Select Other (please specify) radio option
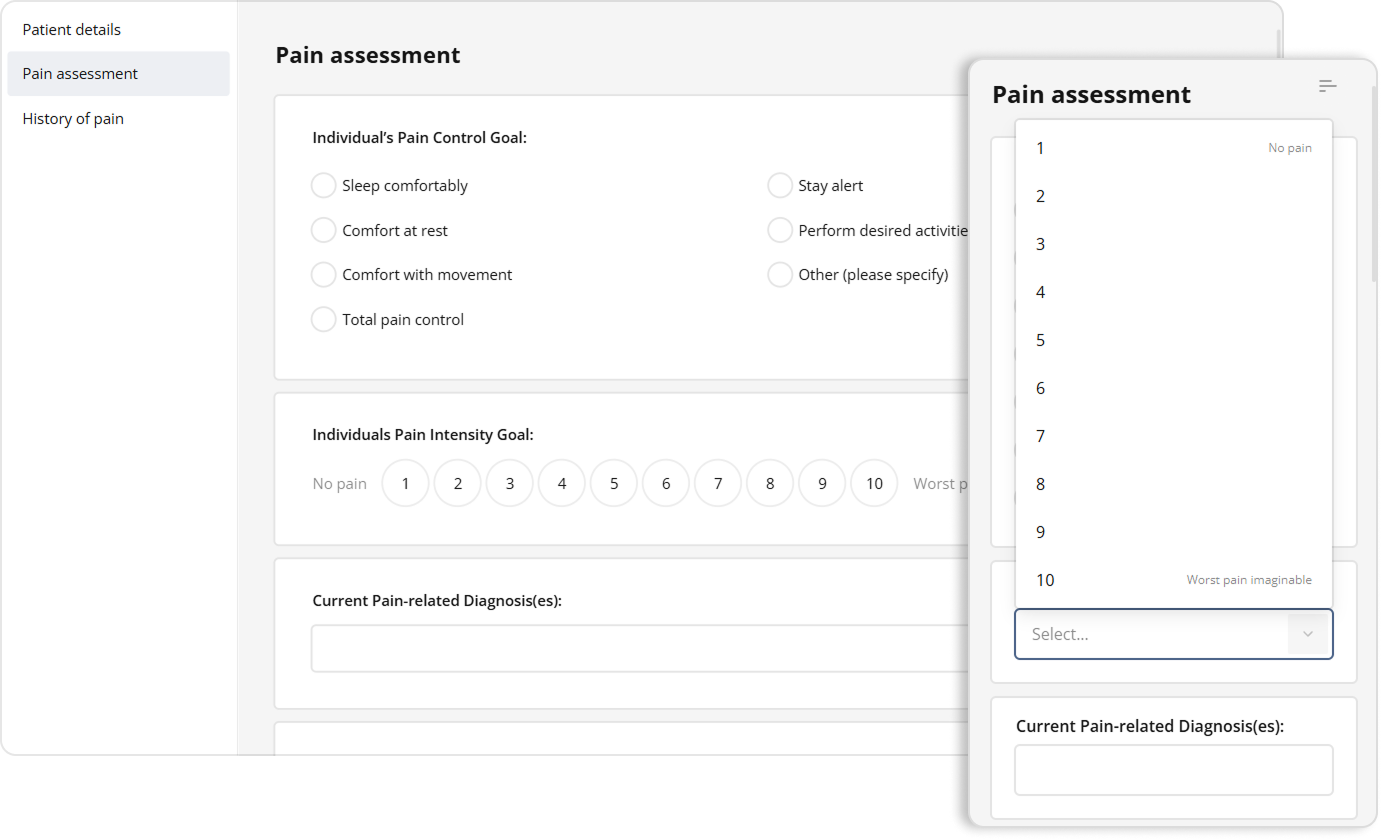1382x840 pixels. (780, 275)
